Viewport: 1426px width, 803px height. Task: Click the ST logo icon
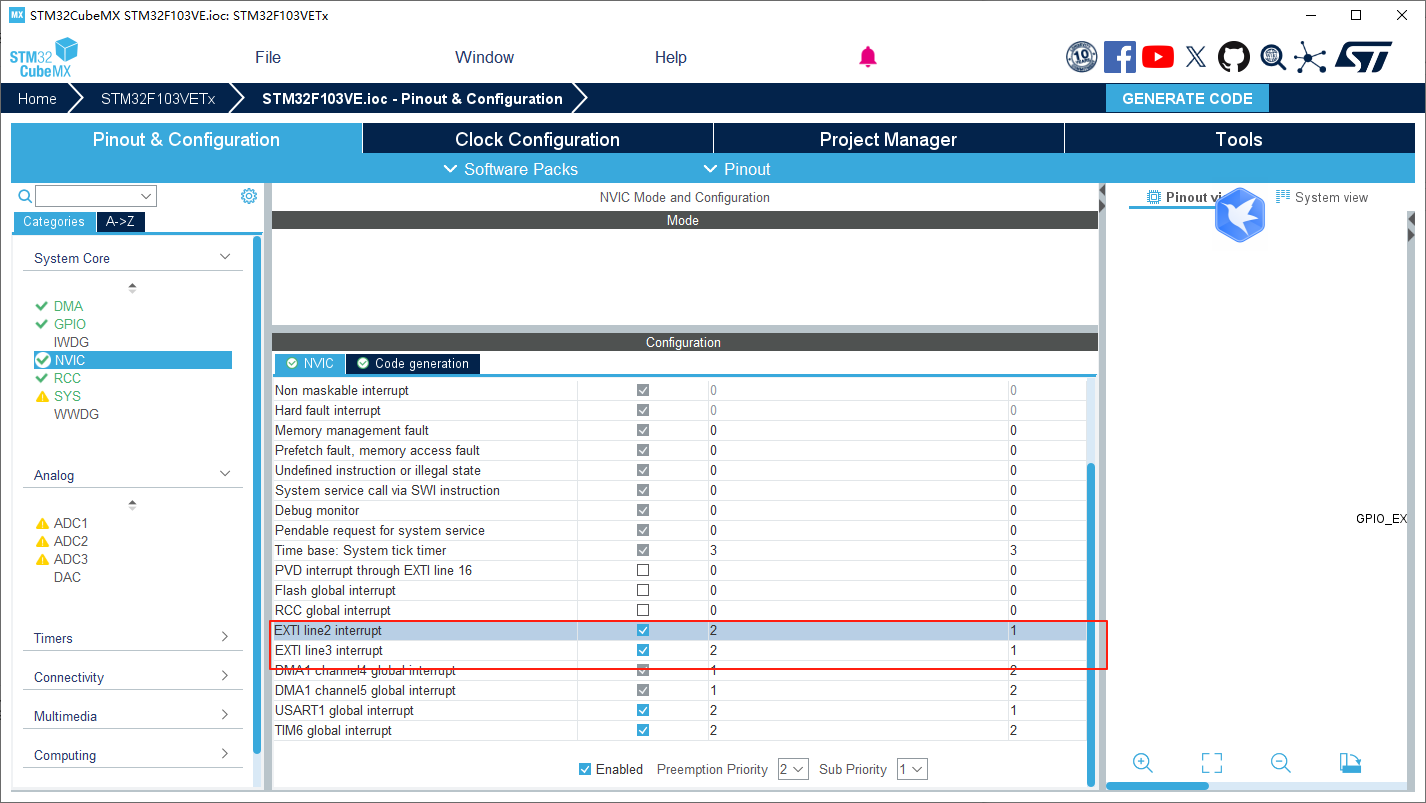1362,57
